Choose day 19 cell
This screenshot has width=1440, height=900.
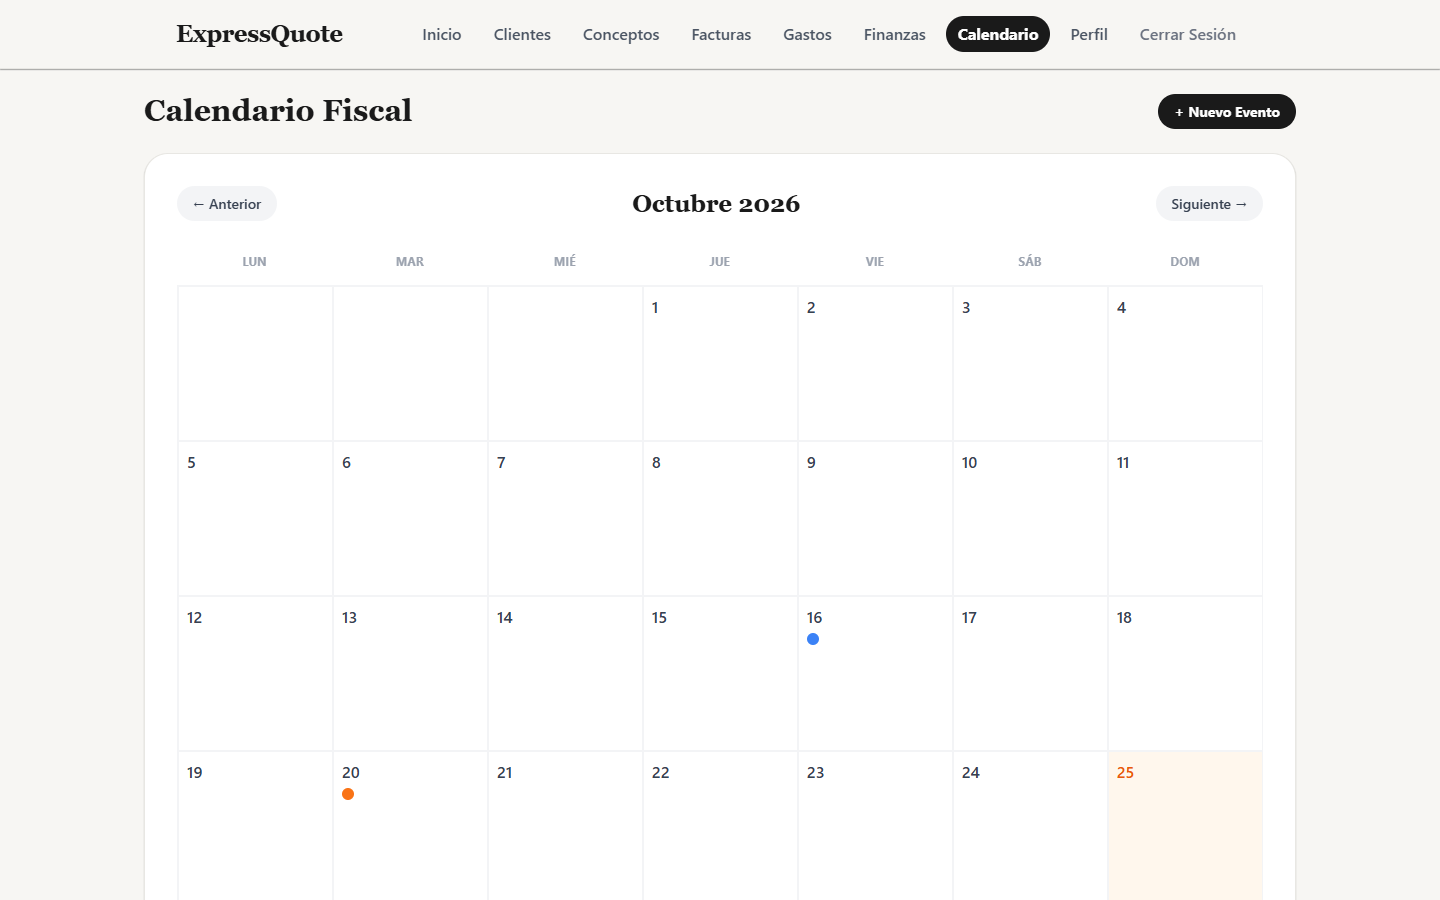coord(255,826)
